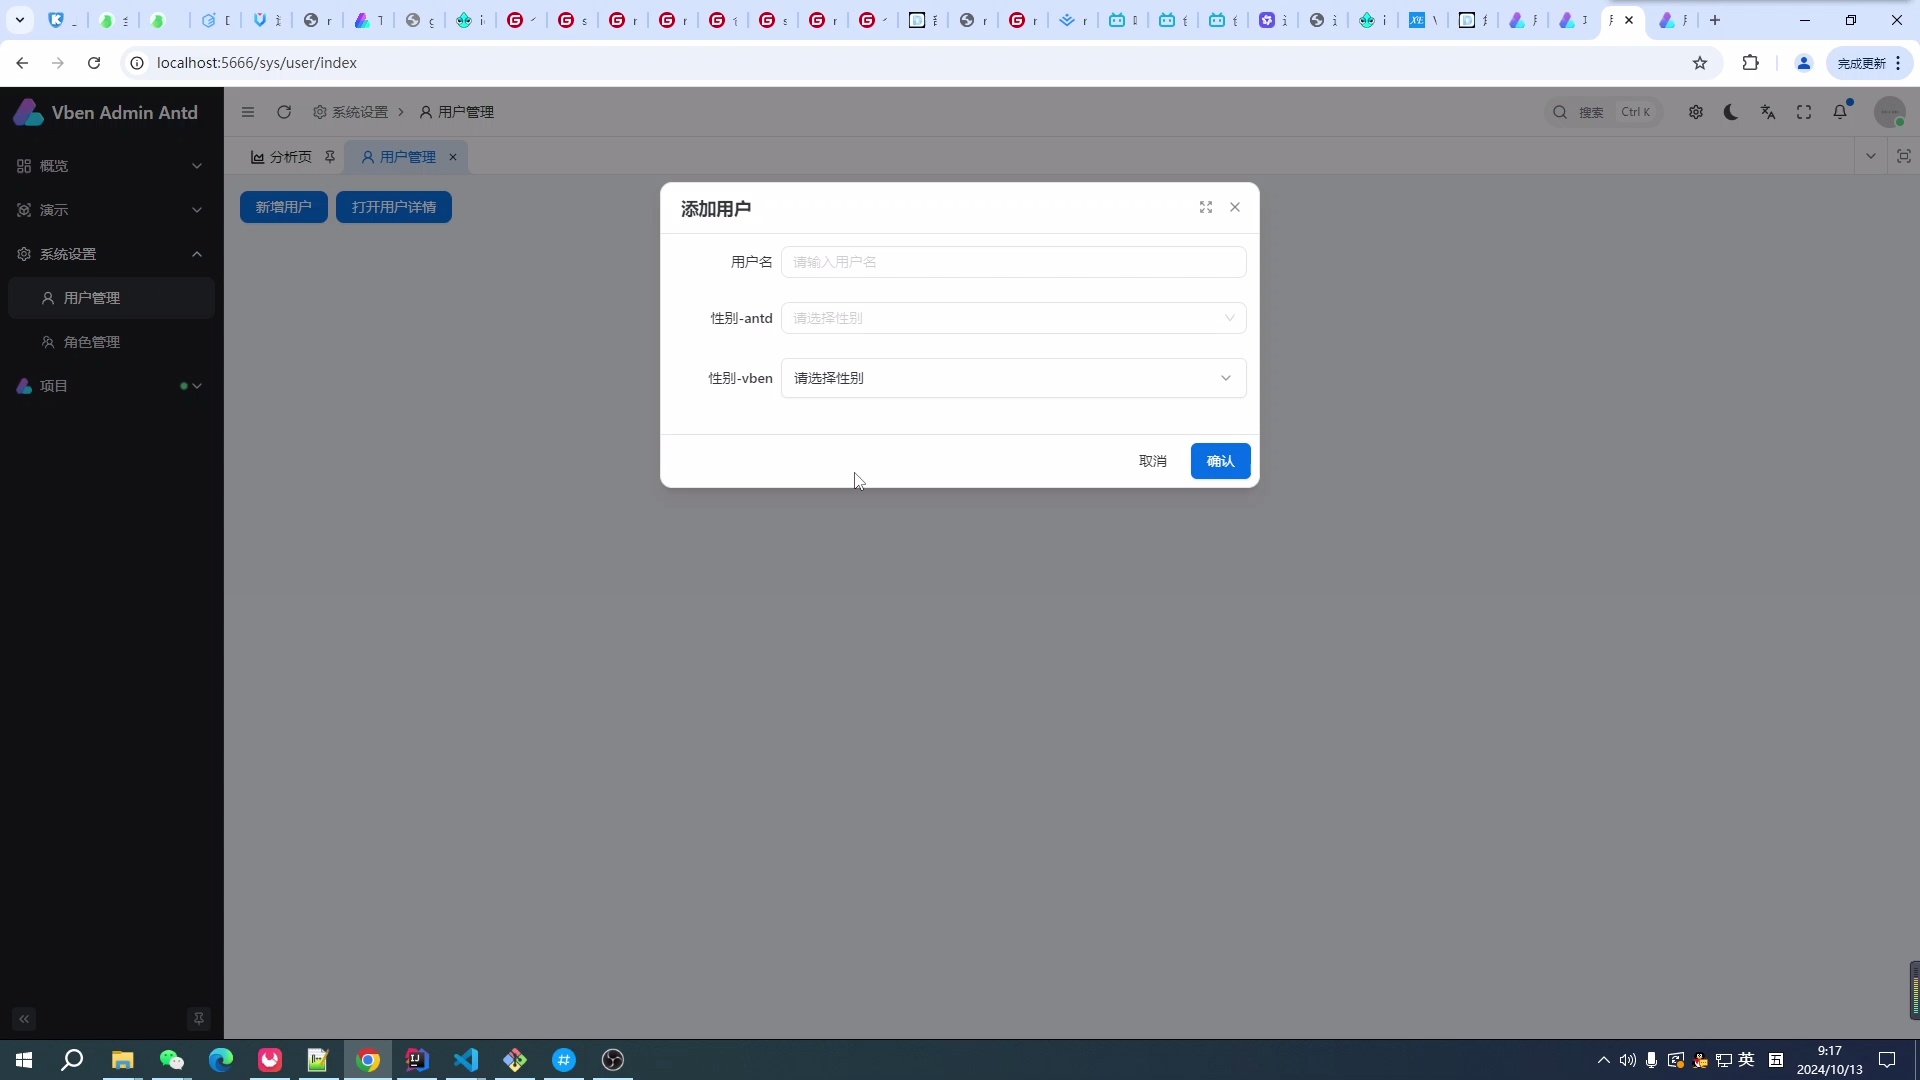Open the global search via magnifier icon

coord(1561,112)
